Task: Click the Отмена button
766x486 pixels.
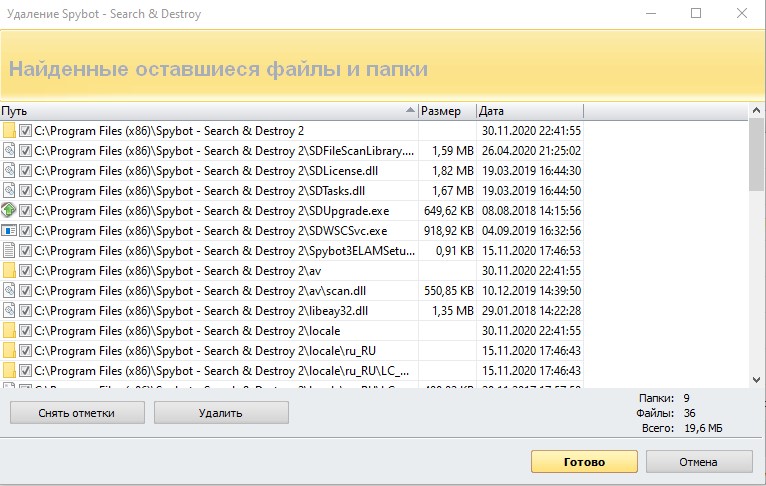Action: 699,462
